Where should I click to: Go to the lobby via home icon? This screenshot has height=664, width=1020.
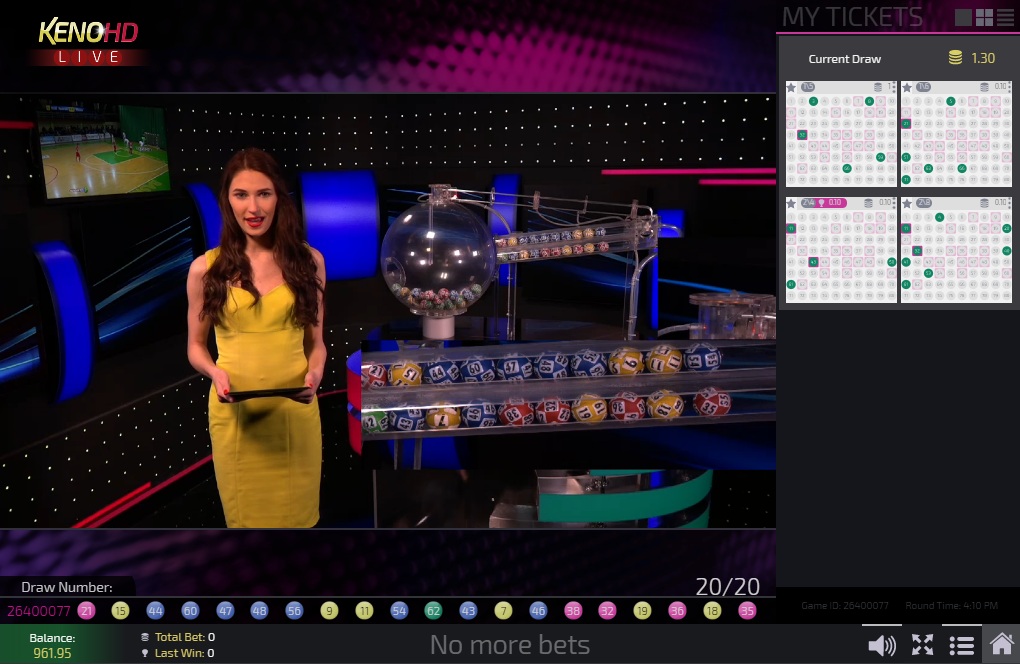coord(1001,645)
